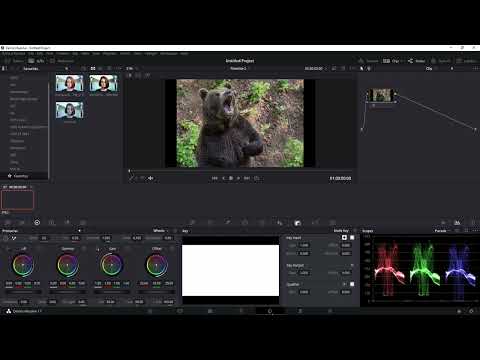Reset the Gain wheel
This screenshot has width=480, height=360.
pyautogui.click(x=128, y=249)
